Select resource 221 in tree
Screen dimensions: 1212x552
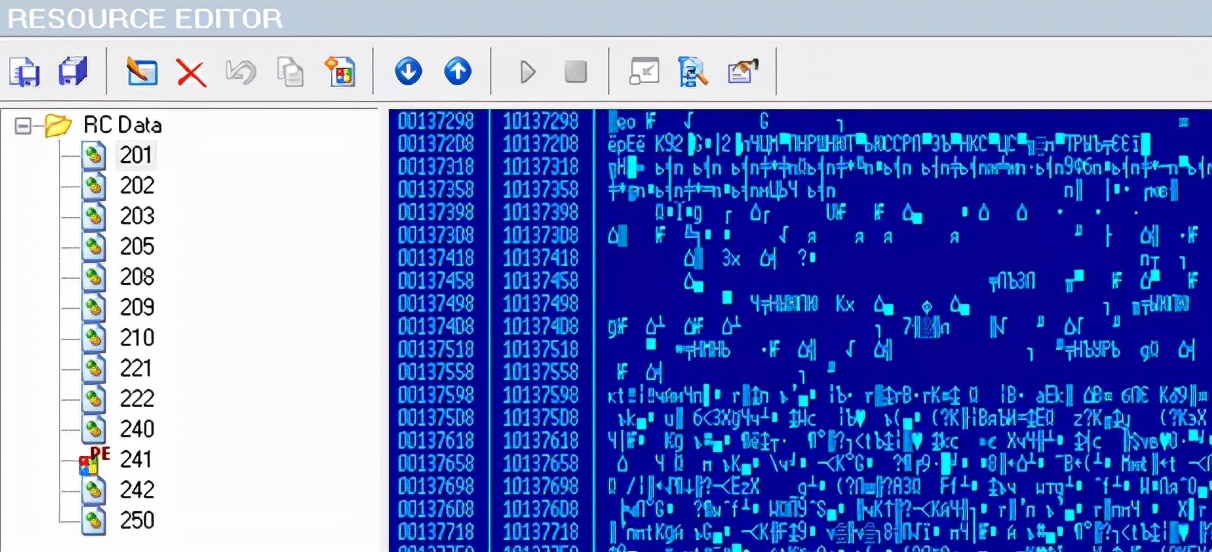pos(137,368)
